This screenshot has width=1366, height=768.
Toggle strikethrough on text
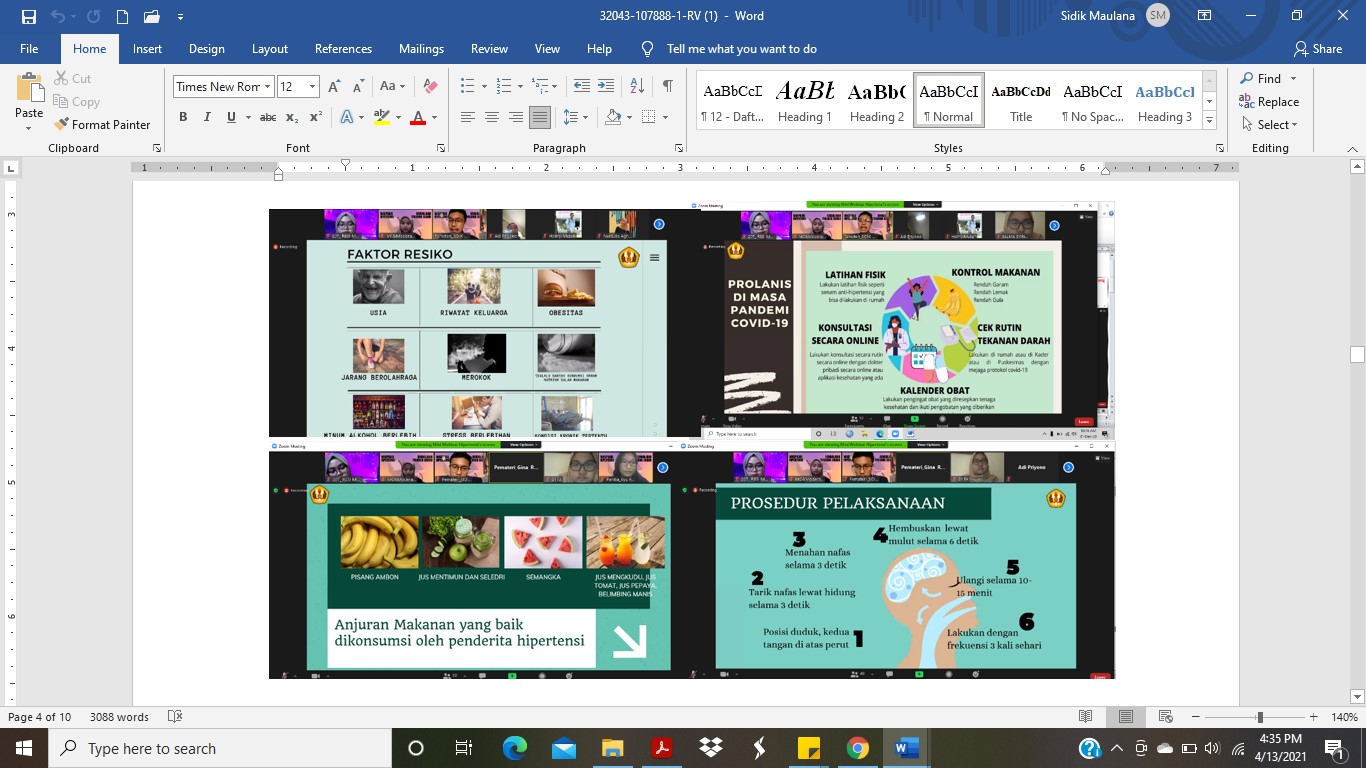[267, 117]
